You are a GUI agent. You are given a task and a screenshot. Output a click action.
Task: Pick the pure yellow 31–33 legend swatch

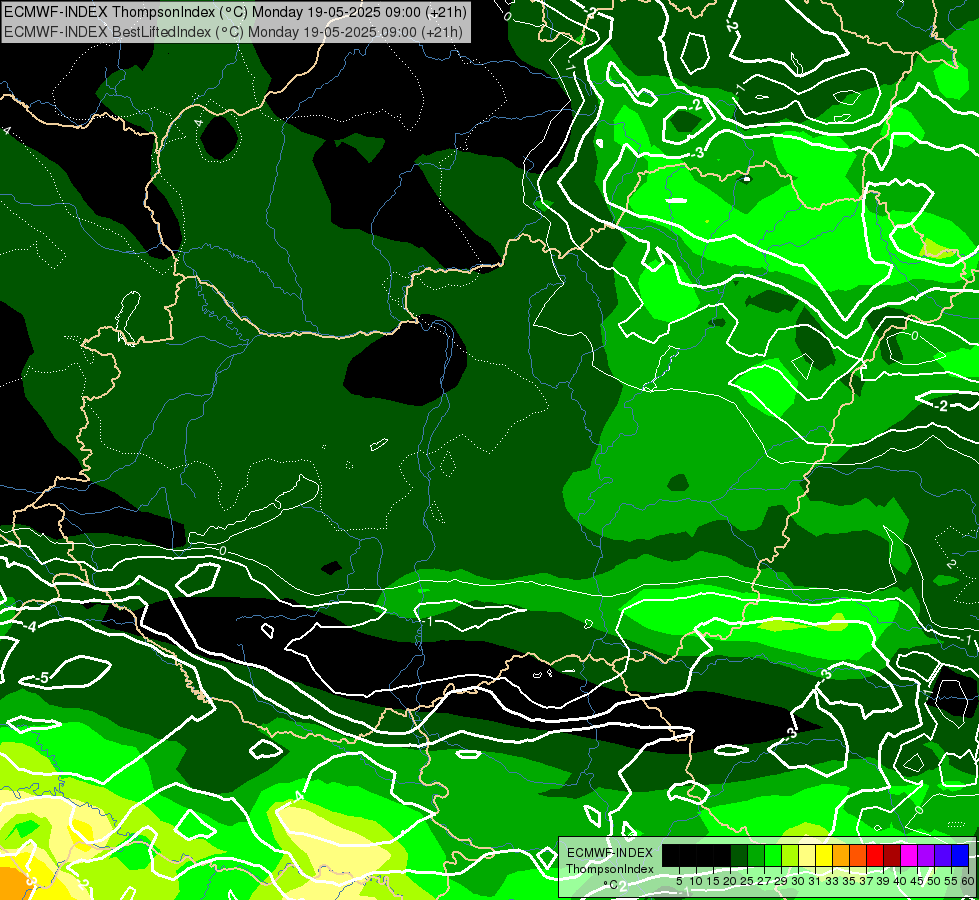pyautogui.click(x=824, y=855)
